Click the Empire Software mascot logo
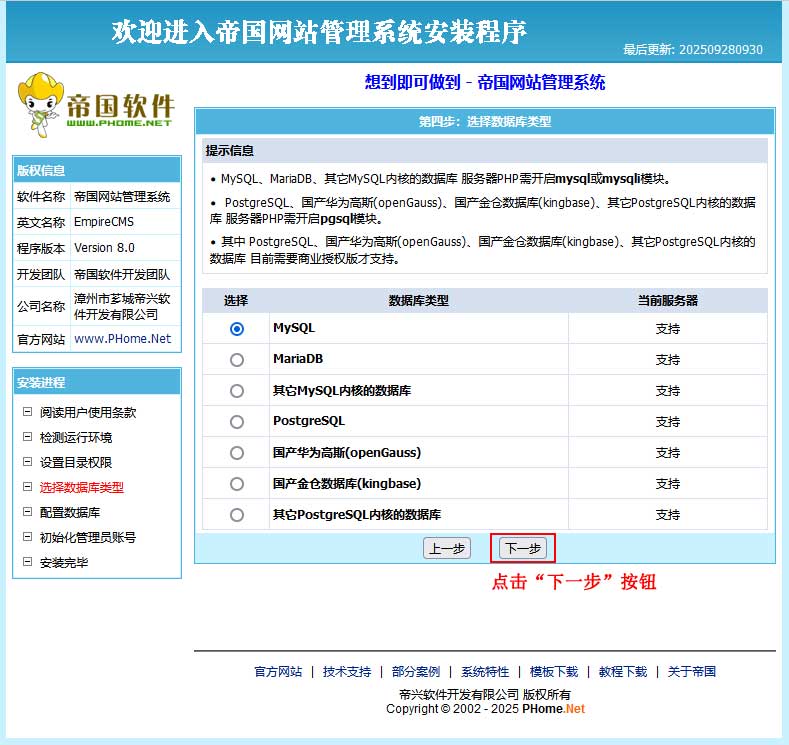 pyautogui.click(x=95, y=105)
